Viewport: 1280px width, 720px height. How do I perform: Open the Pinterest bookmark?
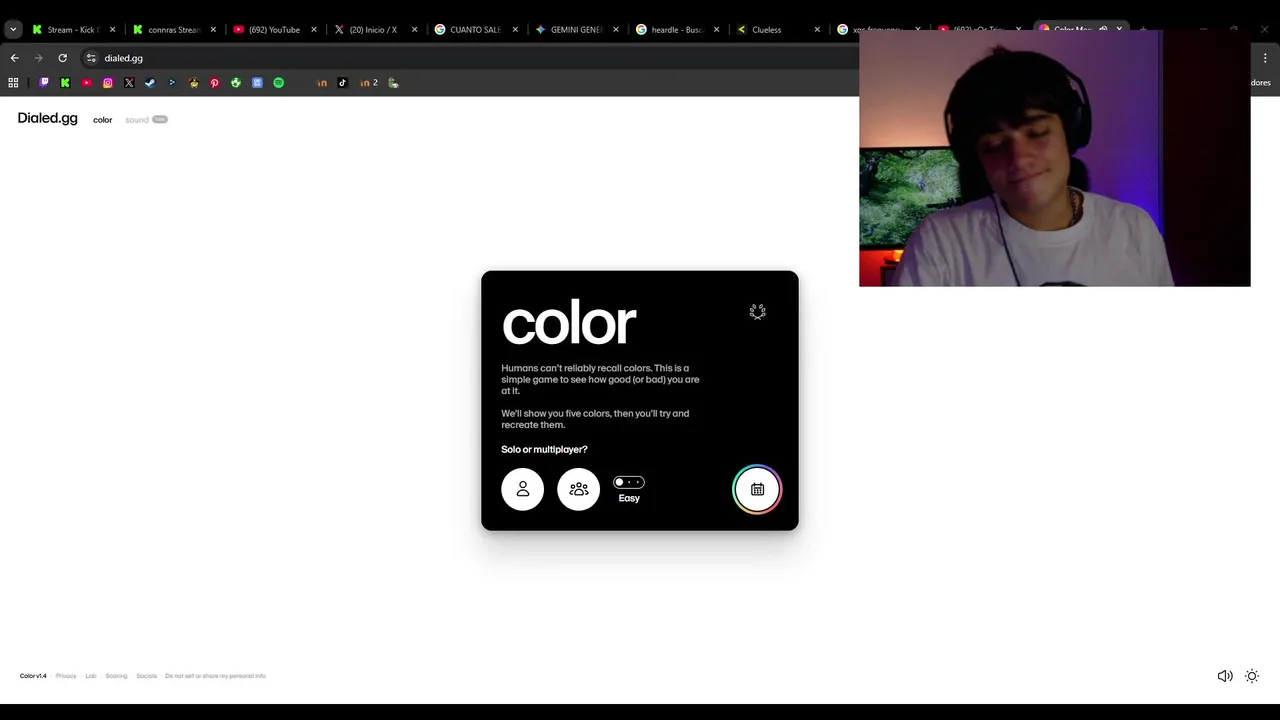click(x=214, y=83)
